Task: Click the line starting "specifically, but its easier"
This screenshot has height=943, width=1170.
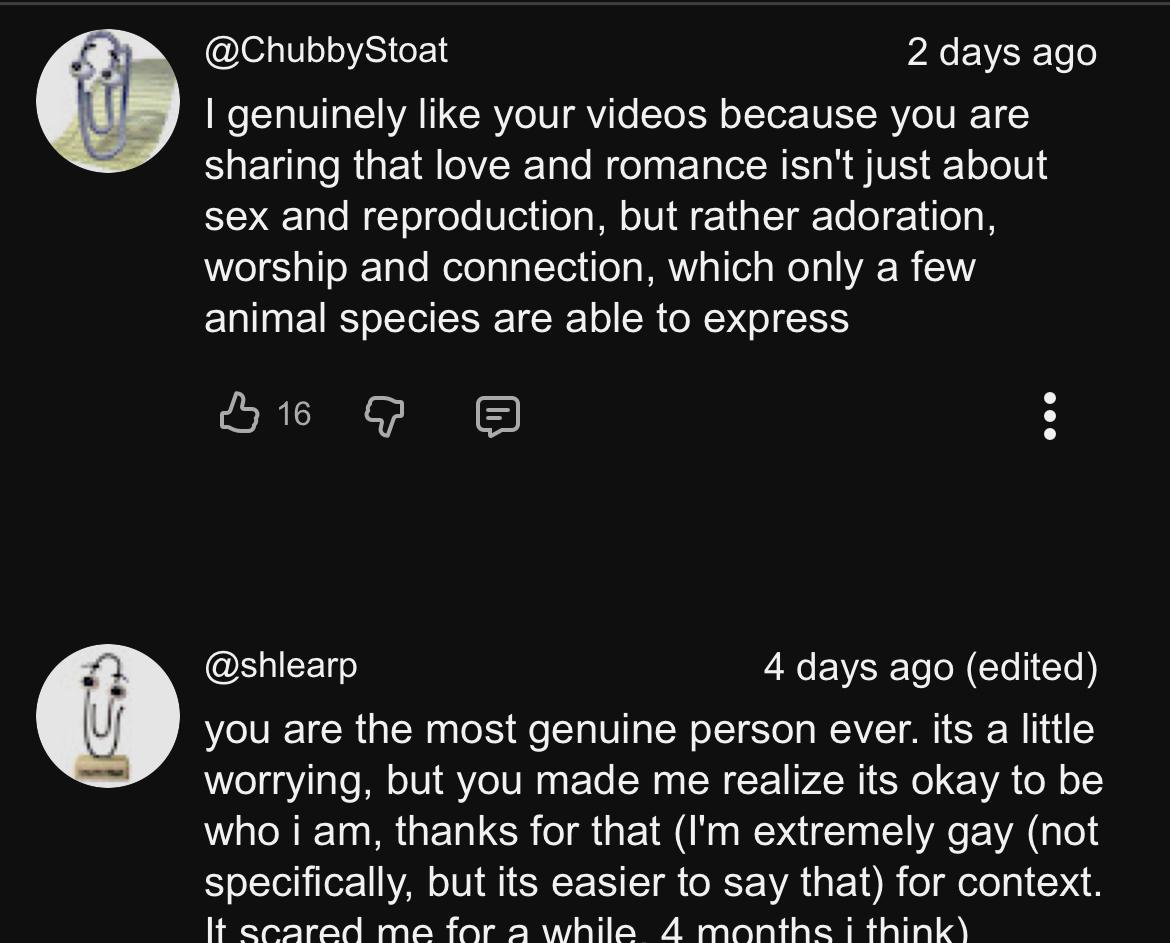Action: coord(653,883)
